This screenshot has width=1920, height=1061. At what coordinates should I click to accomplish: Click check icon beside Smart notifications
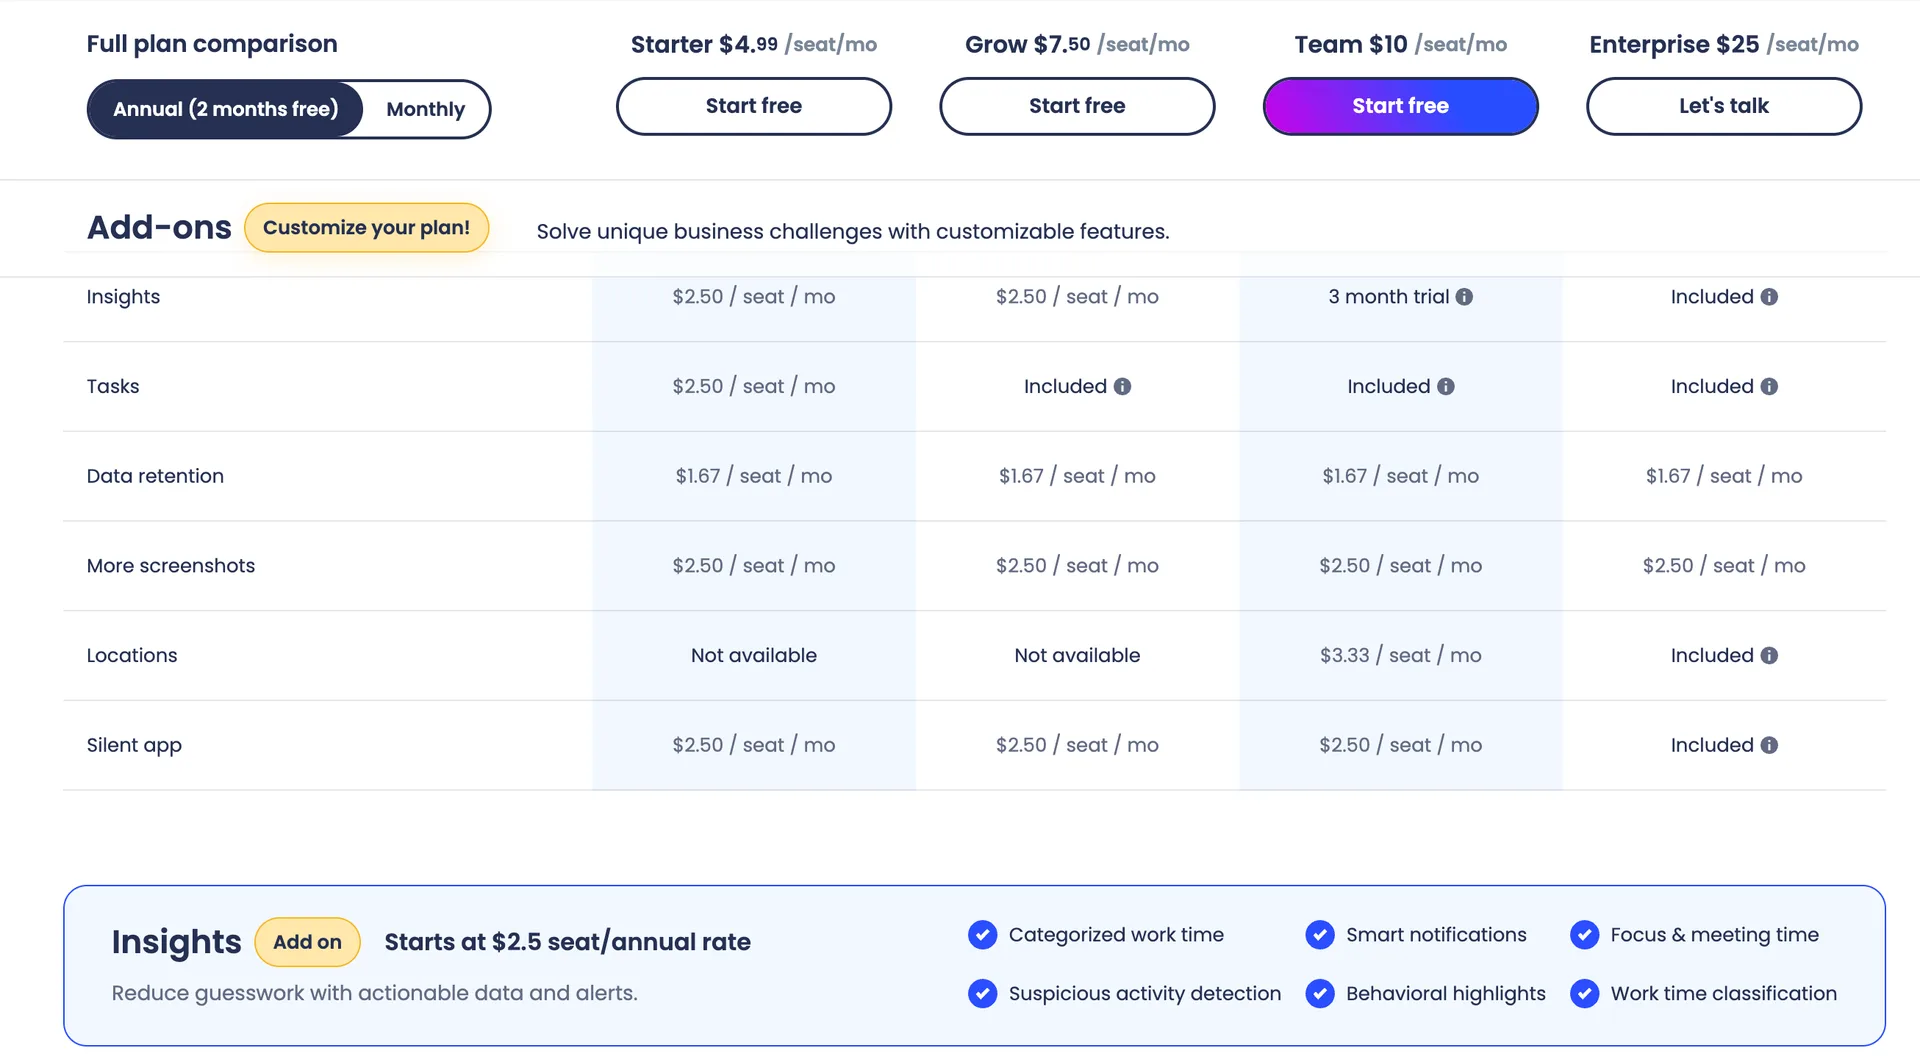1320,935
